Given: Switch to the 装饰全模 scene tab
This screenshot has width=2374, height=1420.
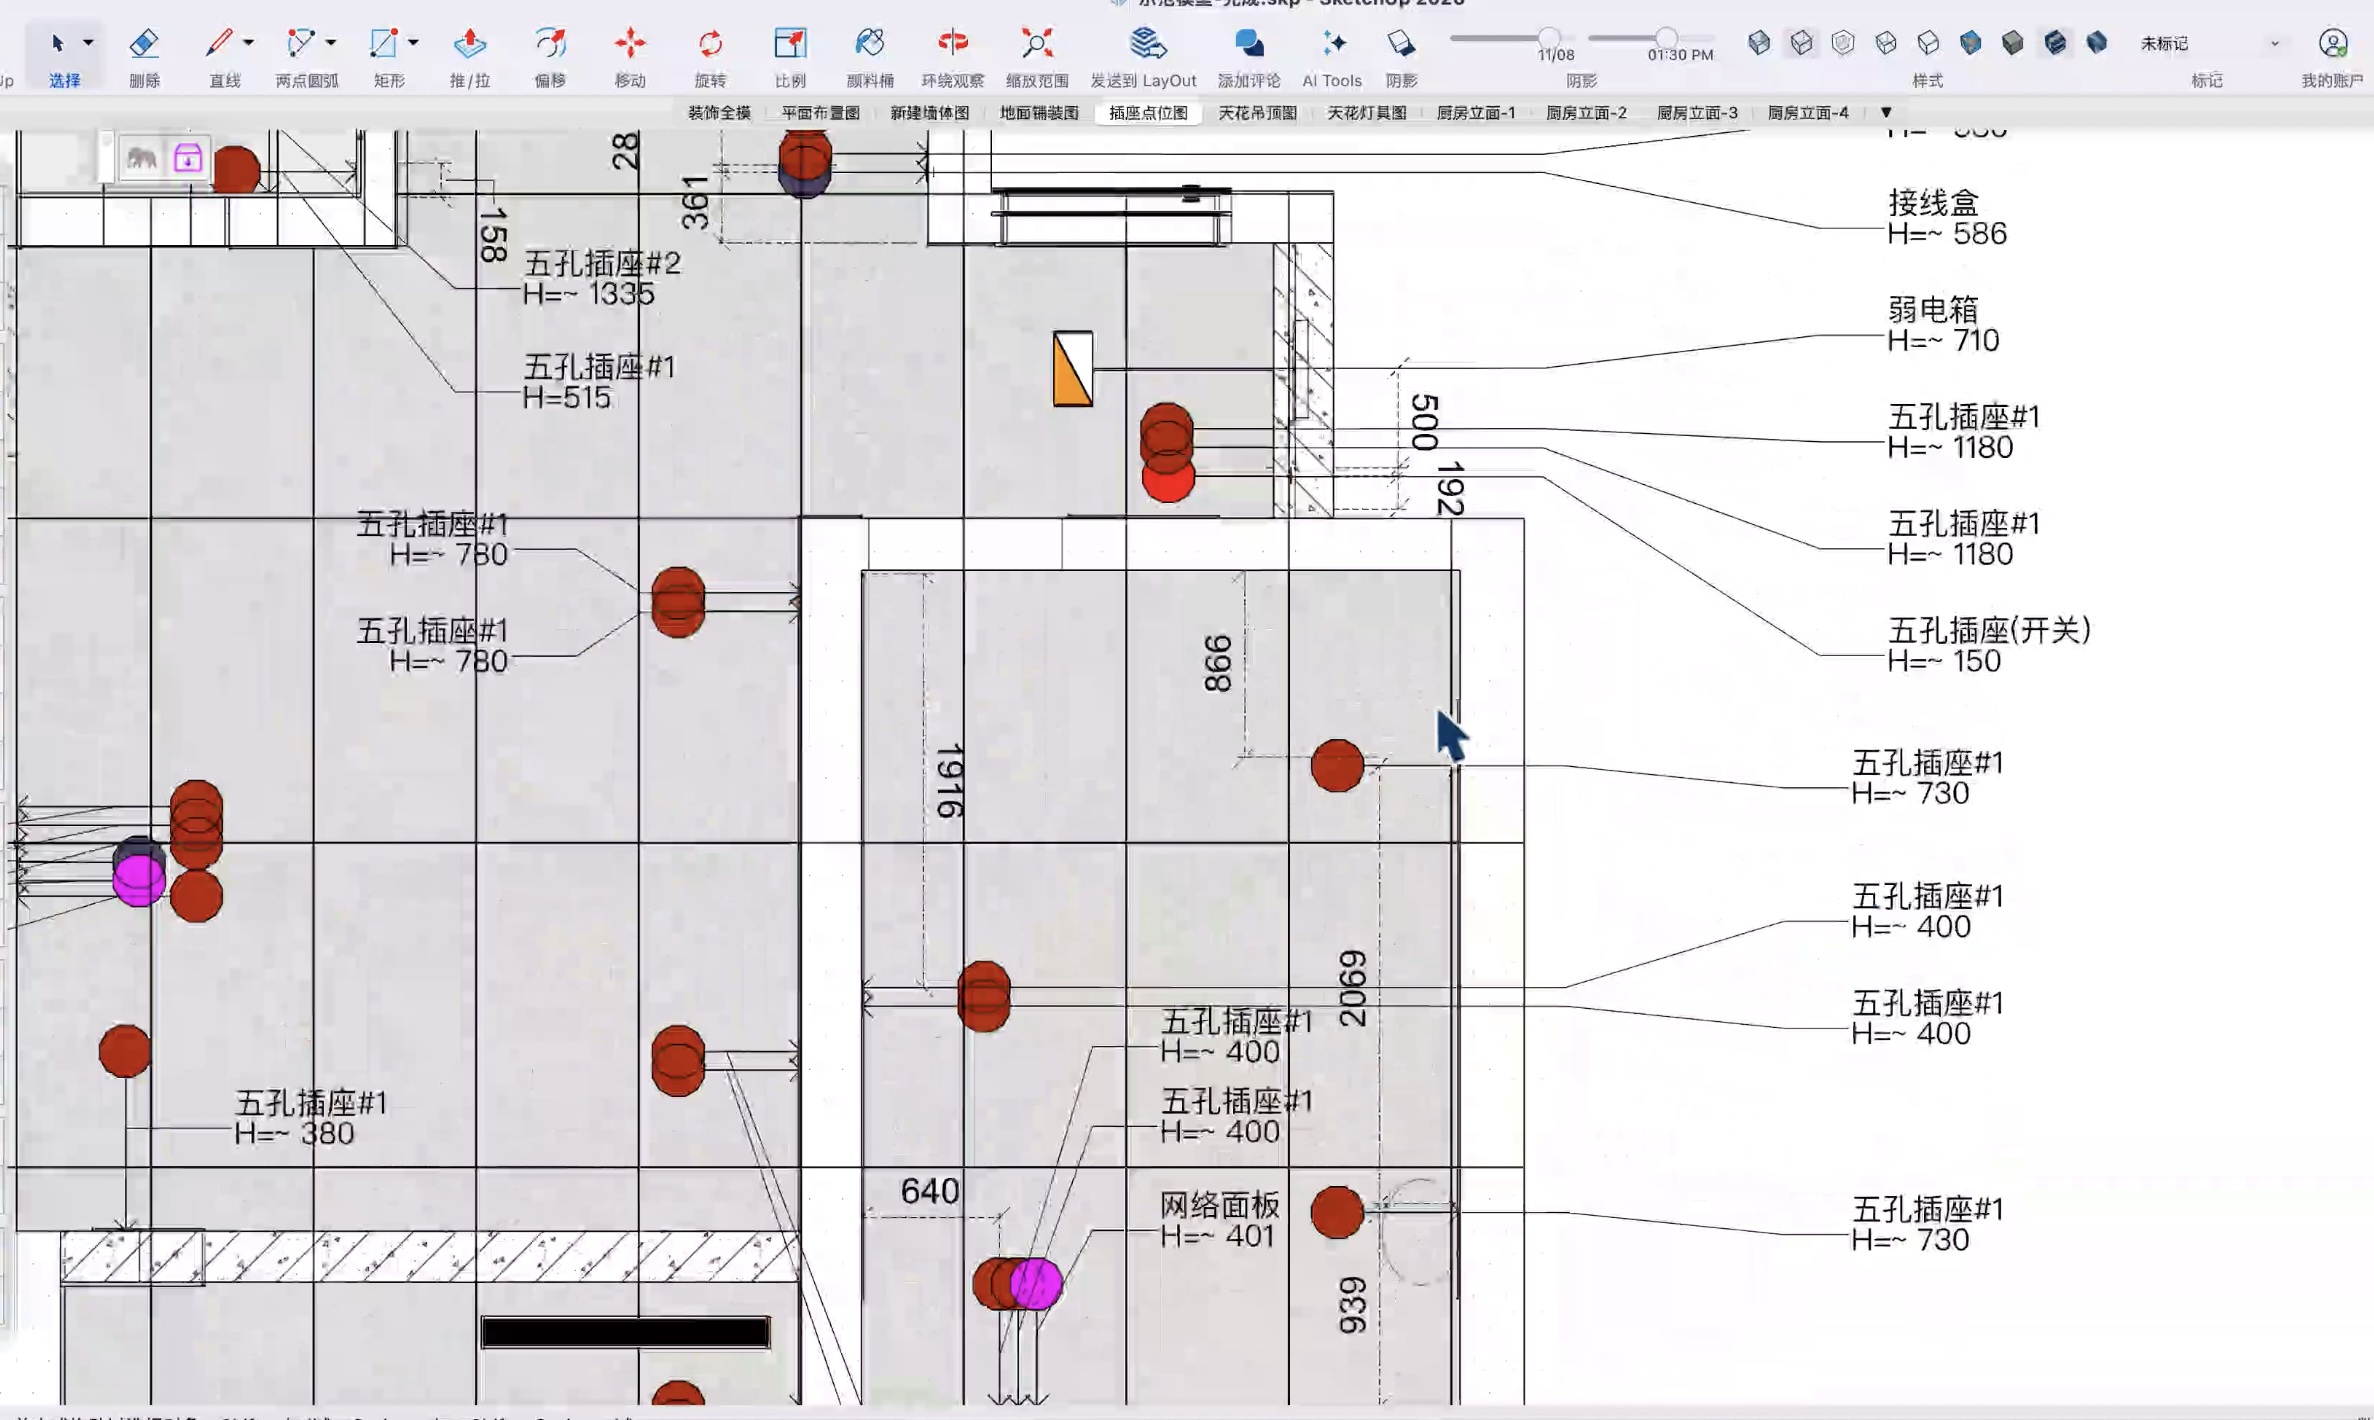Looking at the screenshot, I should click(719, 113).
